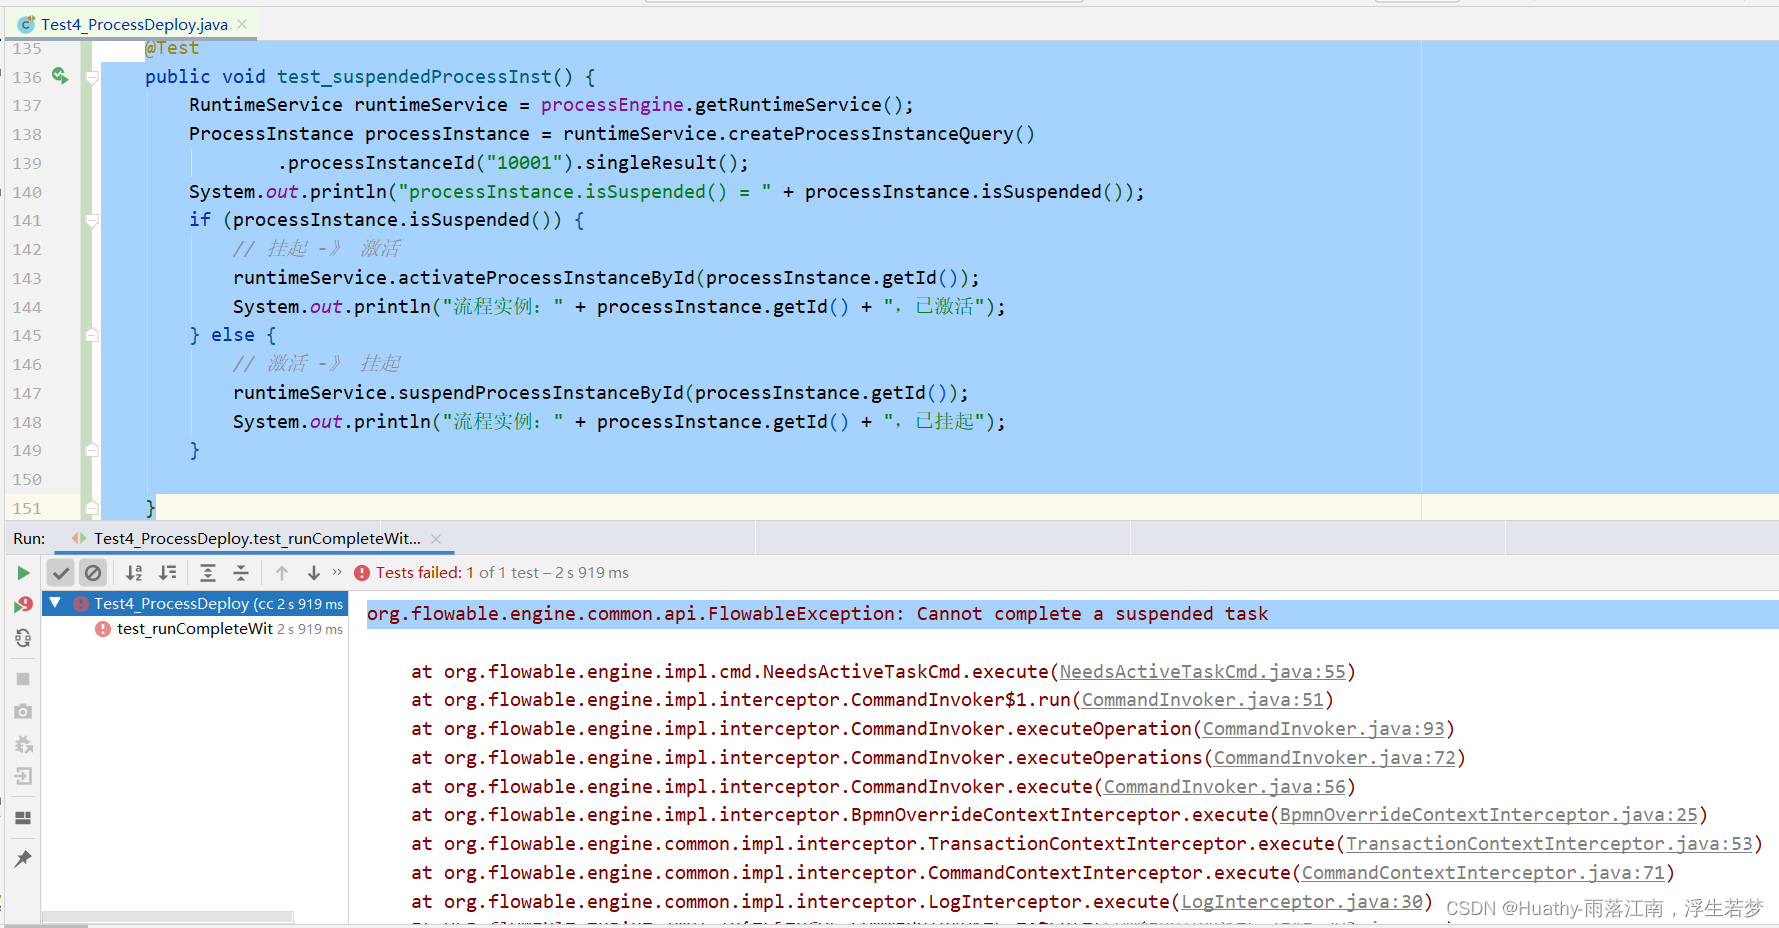Close the Test4_ProcessDeploy.java editor tab
Viewport: 1779px width, 928px height.
click(242, 24)
